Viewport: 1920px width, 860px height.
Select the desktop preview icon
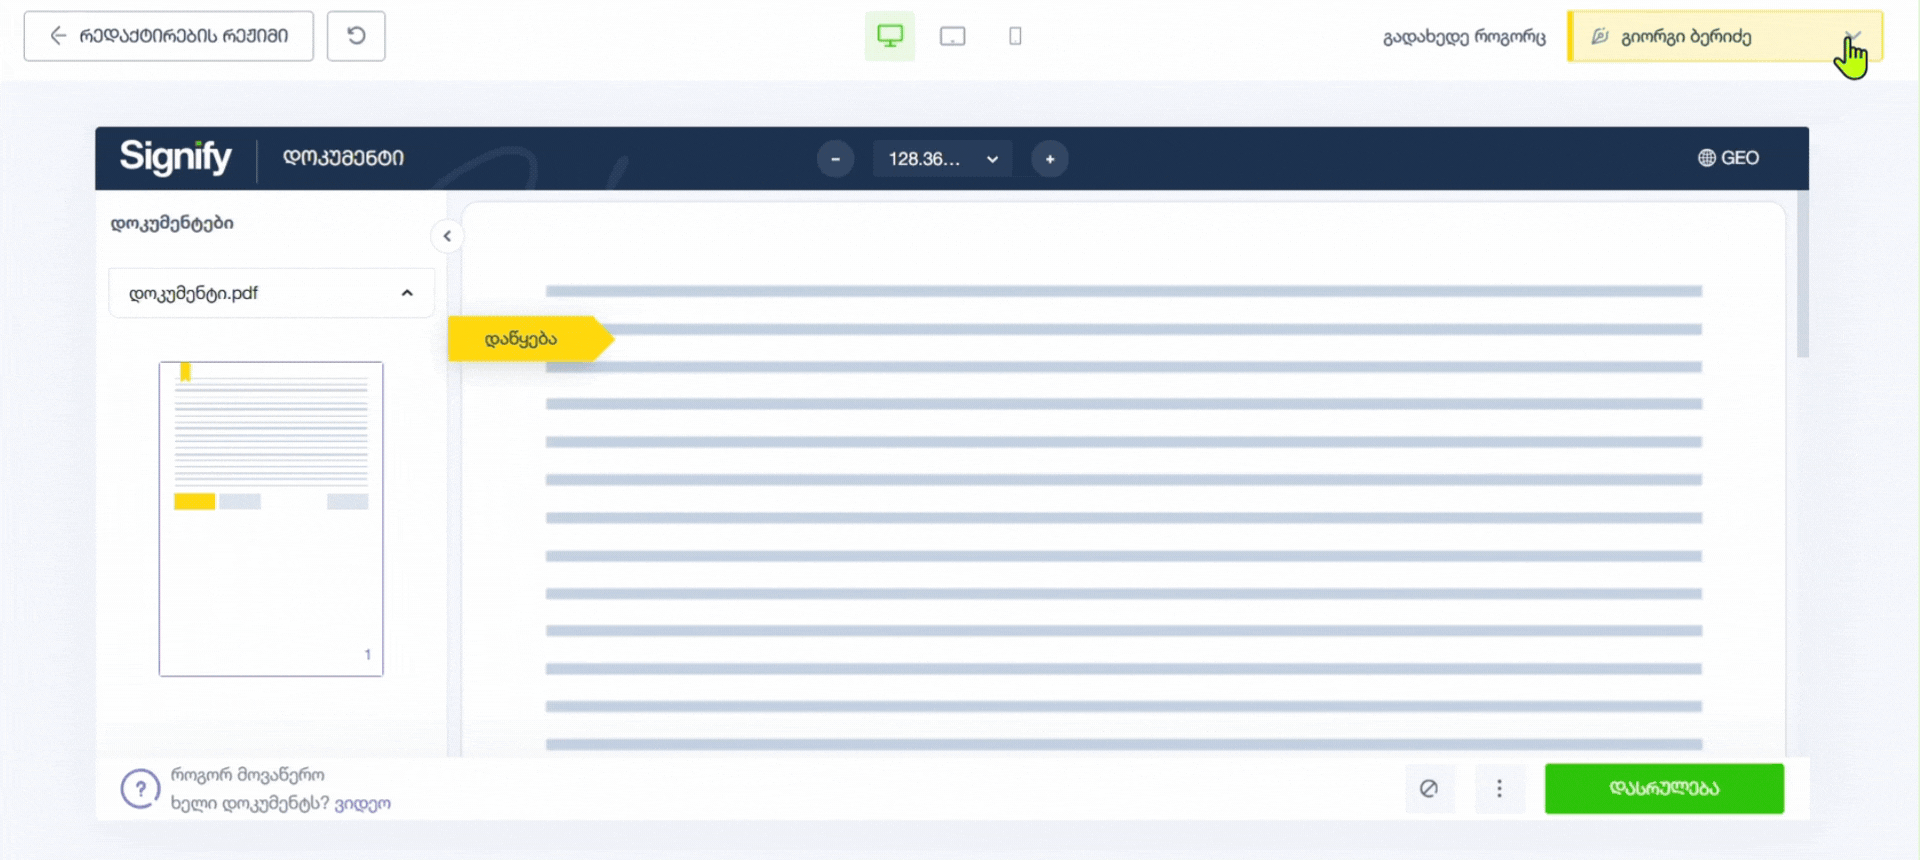pyautogui.click(x=890, y=36)
